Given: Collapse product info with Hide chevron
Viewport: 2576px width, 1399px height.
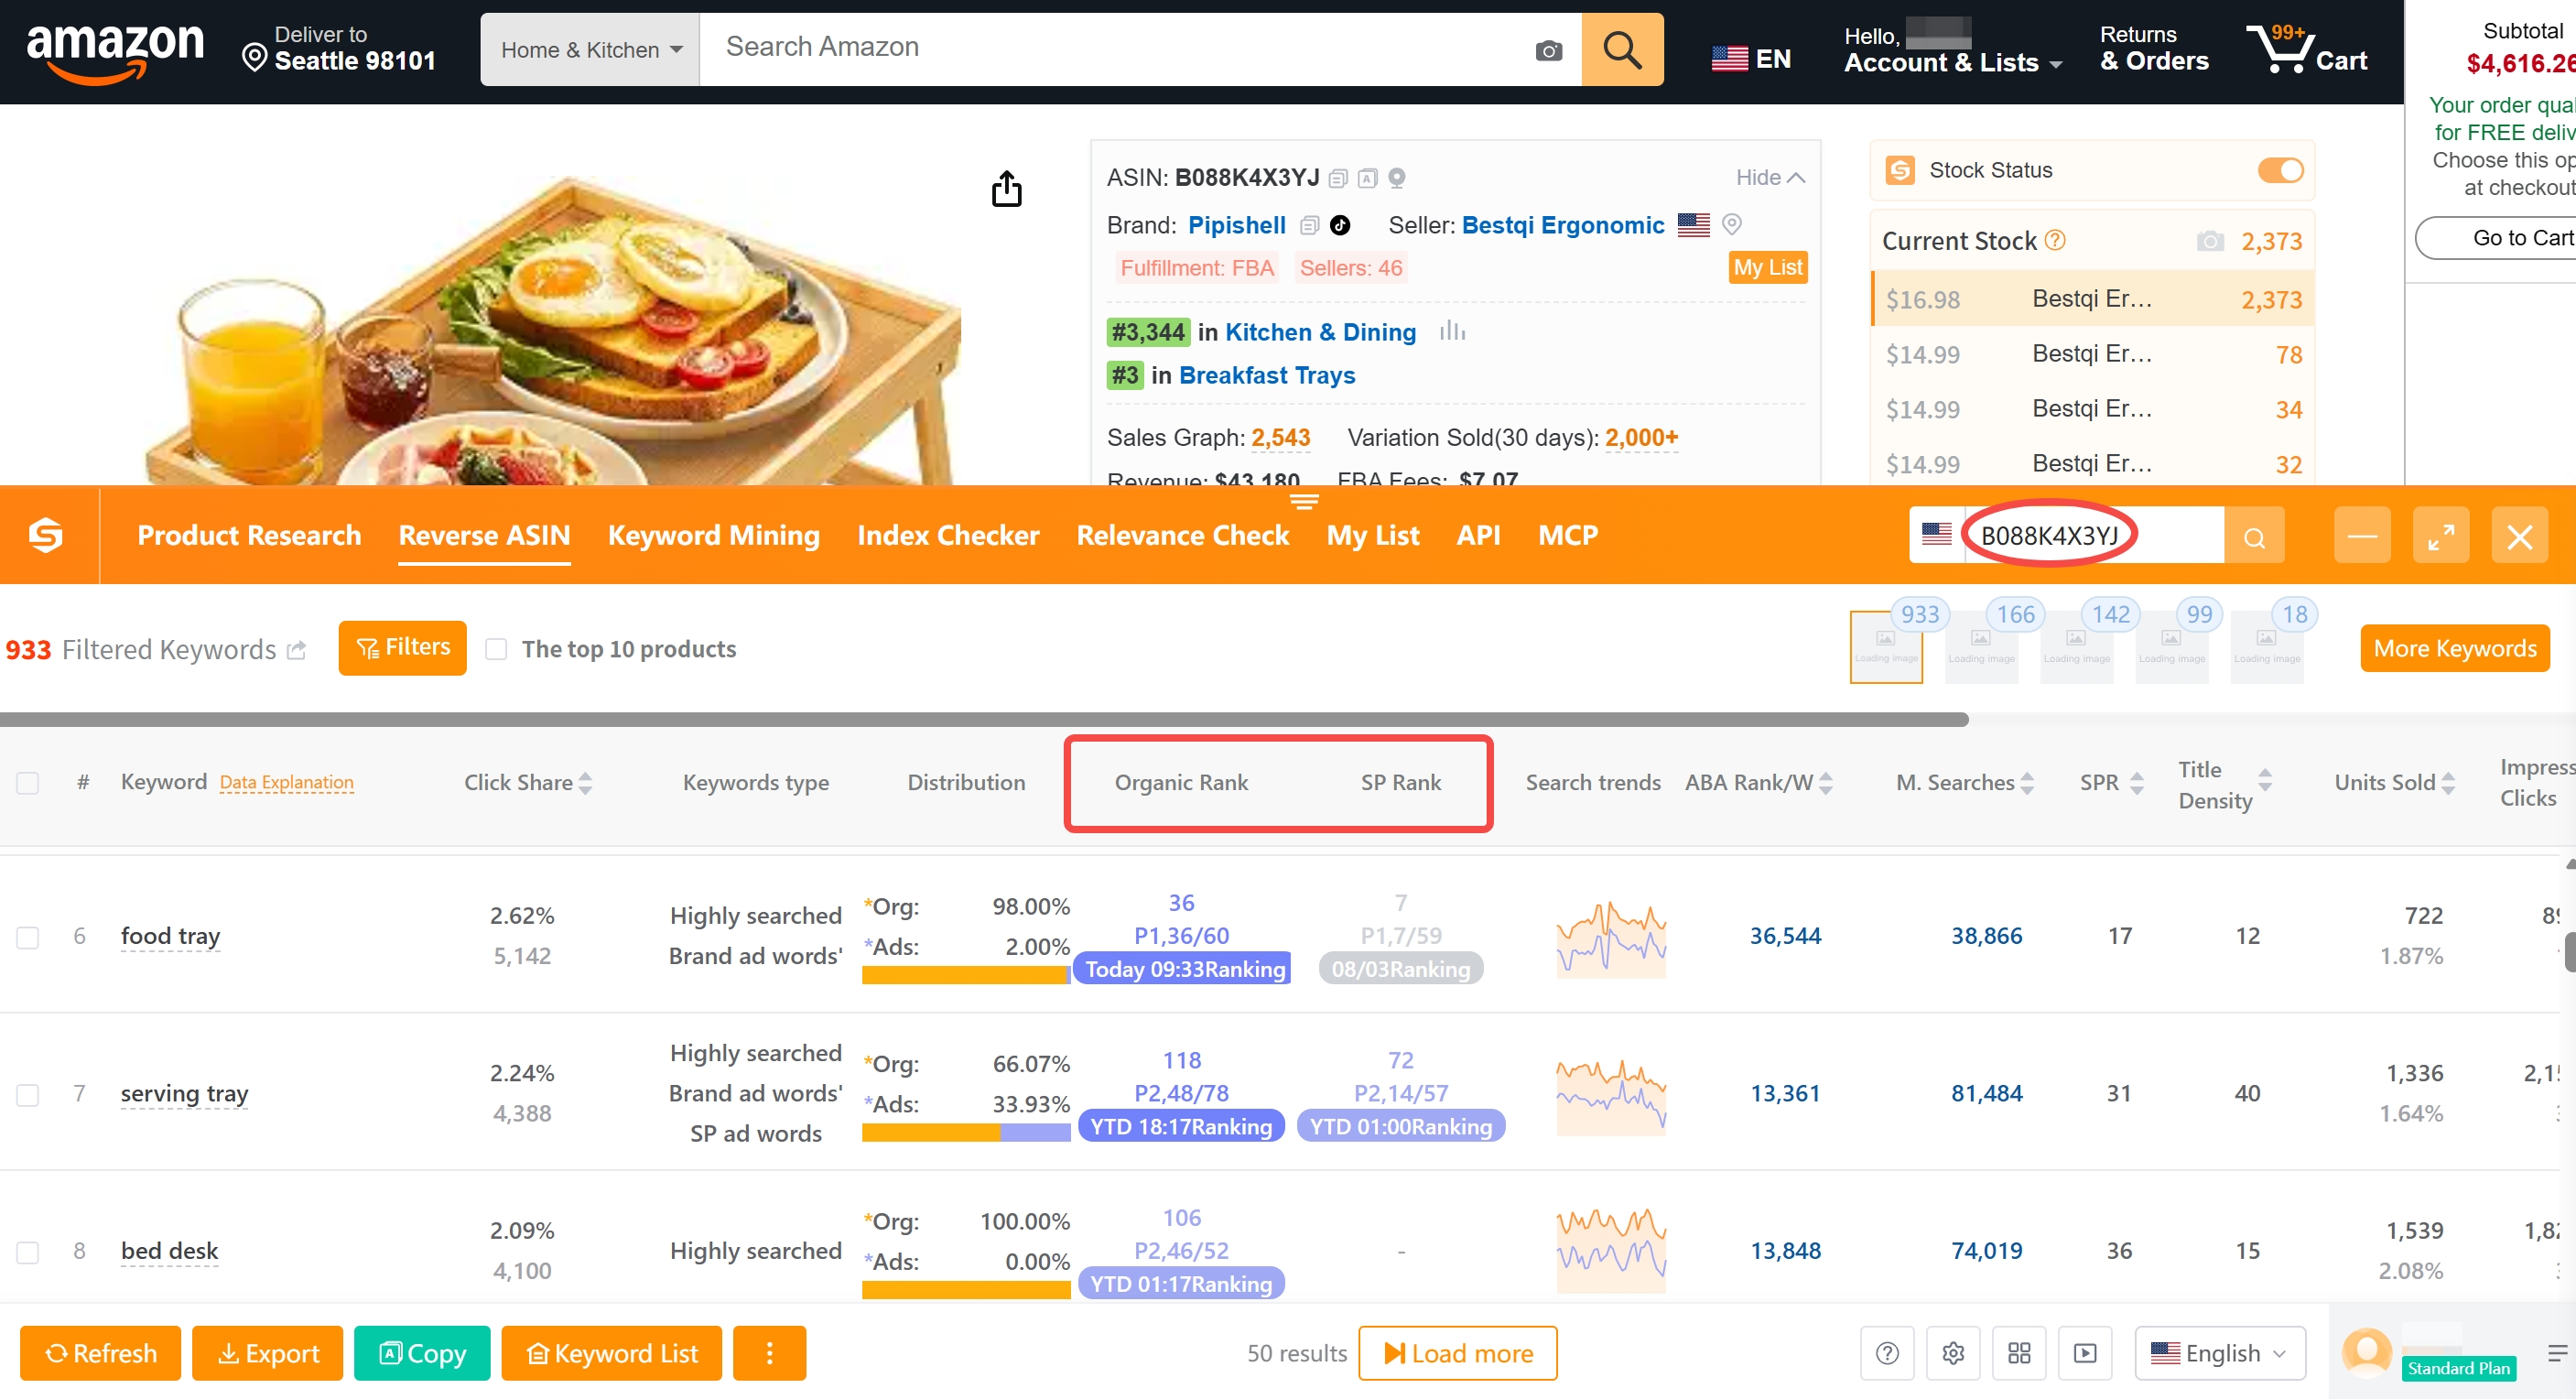Looking at the screenshot, I should pyautogui.click(x=1770, y=177).
